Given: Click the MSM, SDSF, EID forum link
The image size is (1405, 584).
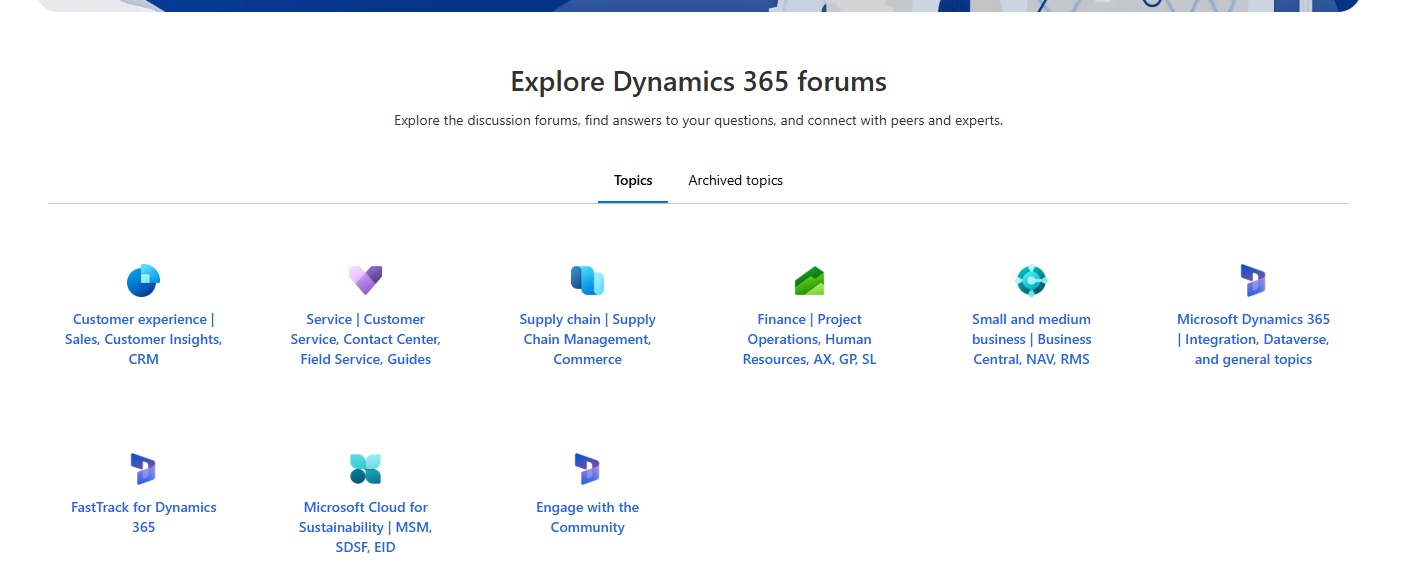Looking at the screenshot, I should coord(366,527).
